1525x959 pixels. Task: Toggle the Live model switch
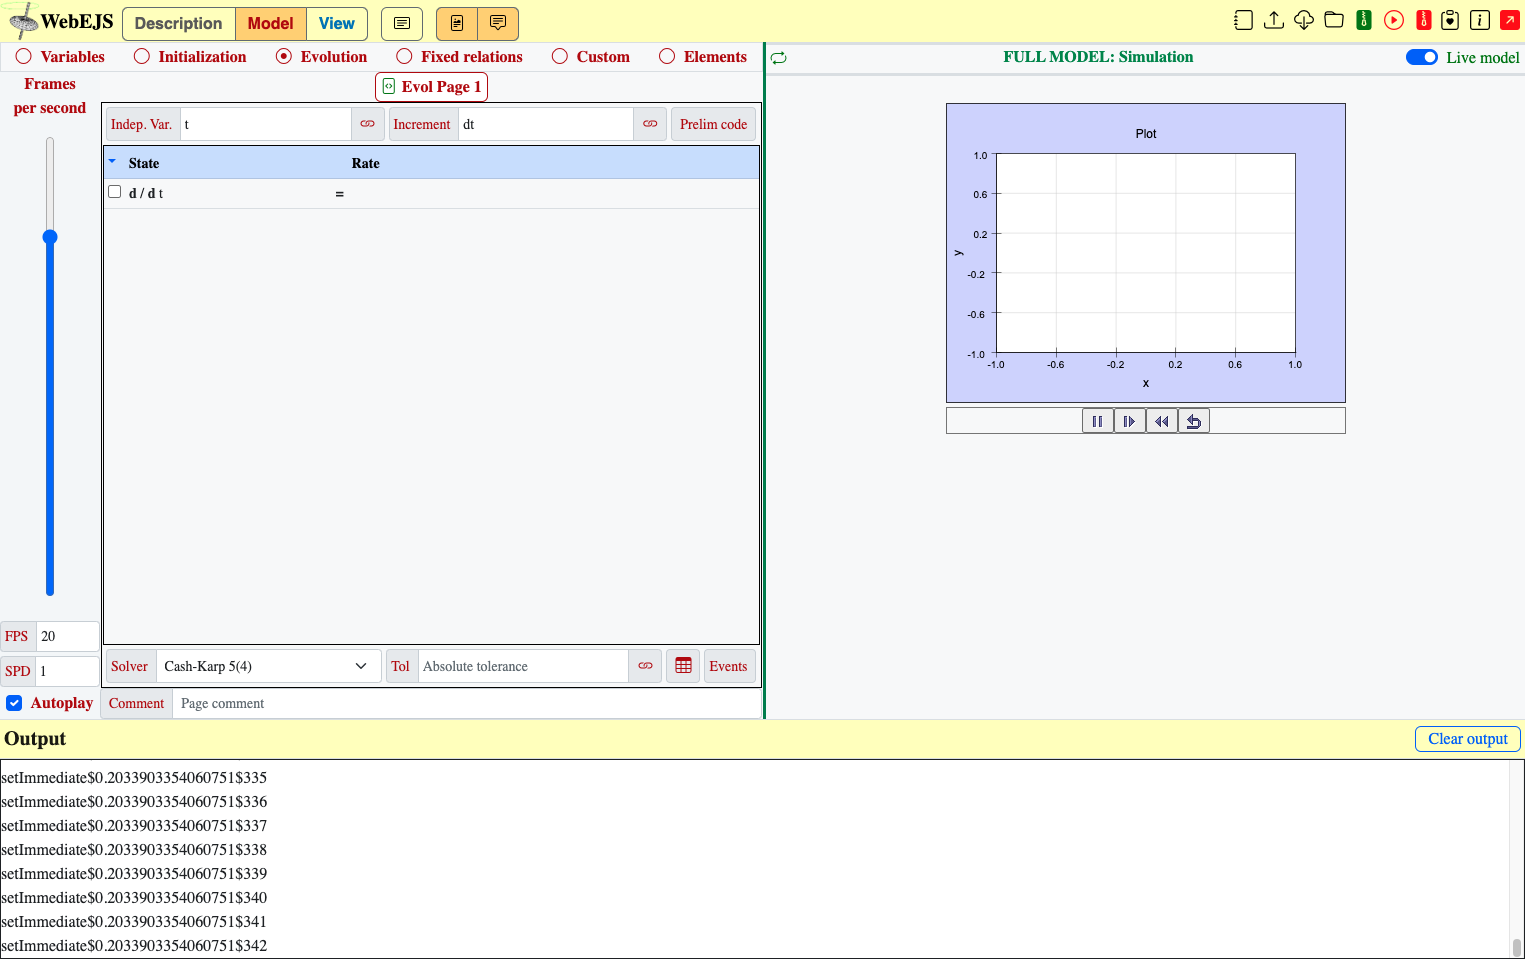click(1422, 57)
